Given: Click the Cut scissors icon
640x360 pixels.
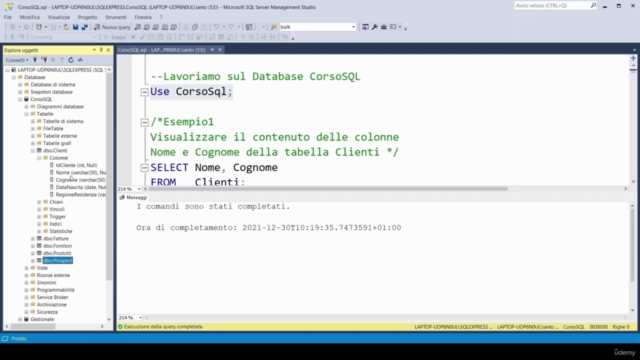Looking at the screenshot, I should 186,27.
